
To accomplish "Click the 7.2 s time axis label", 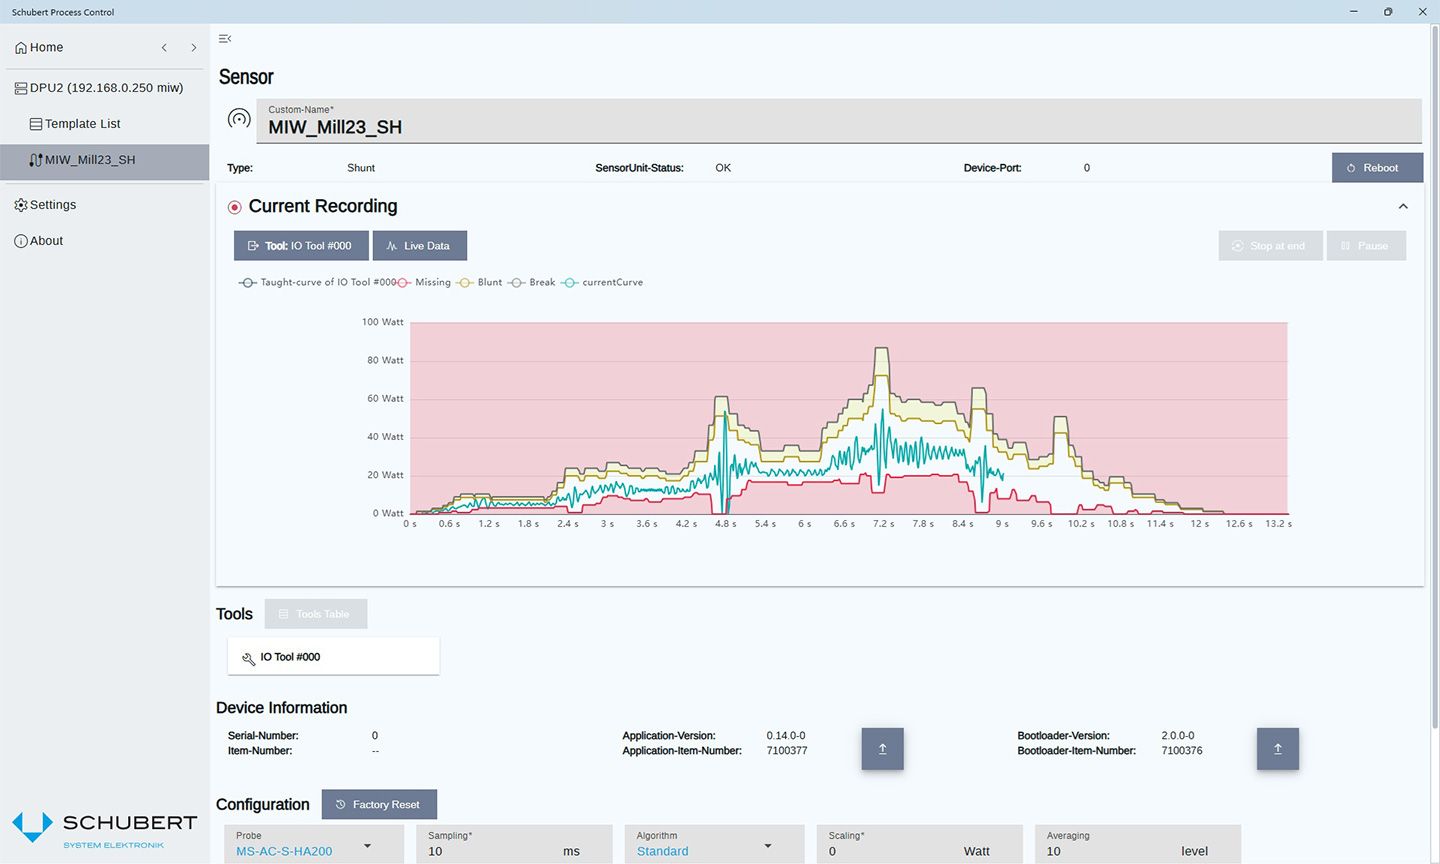I will (884, 524).
